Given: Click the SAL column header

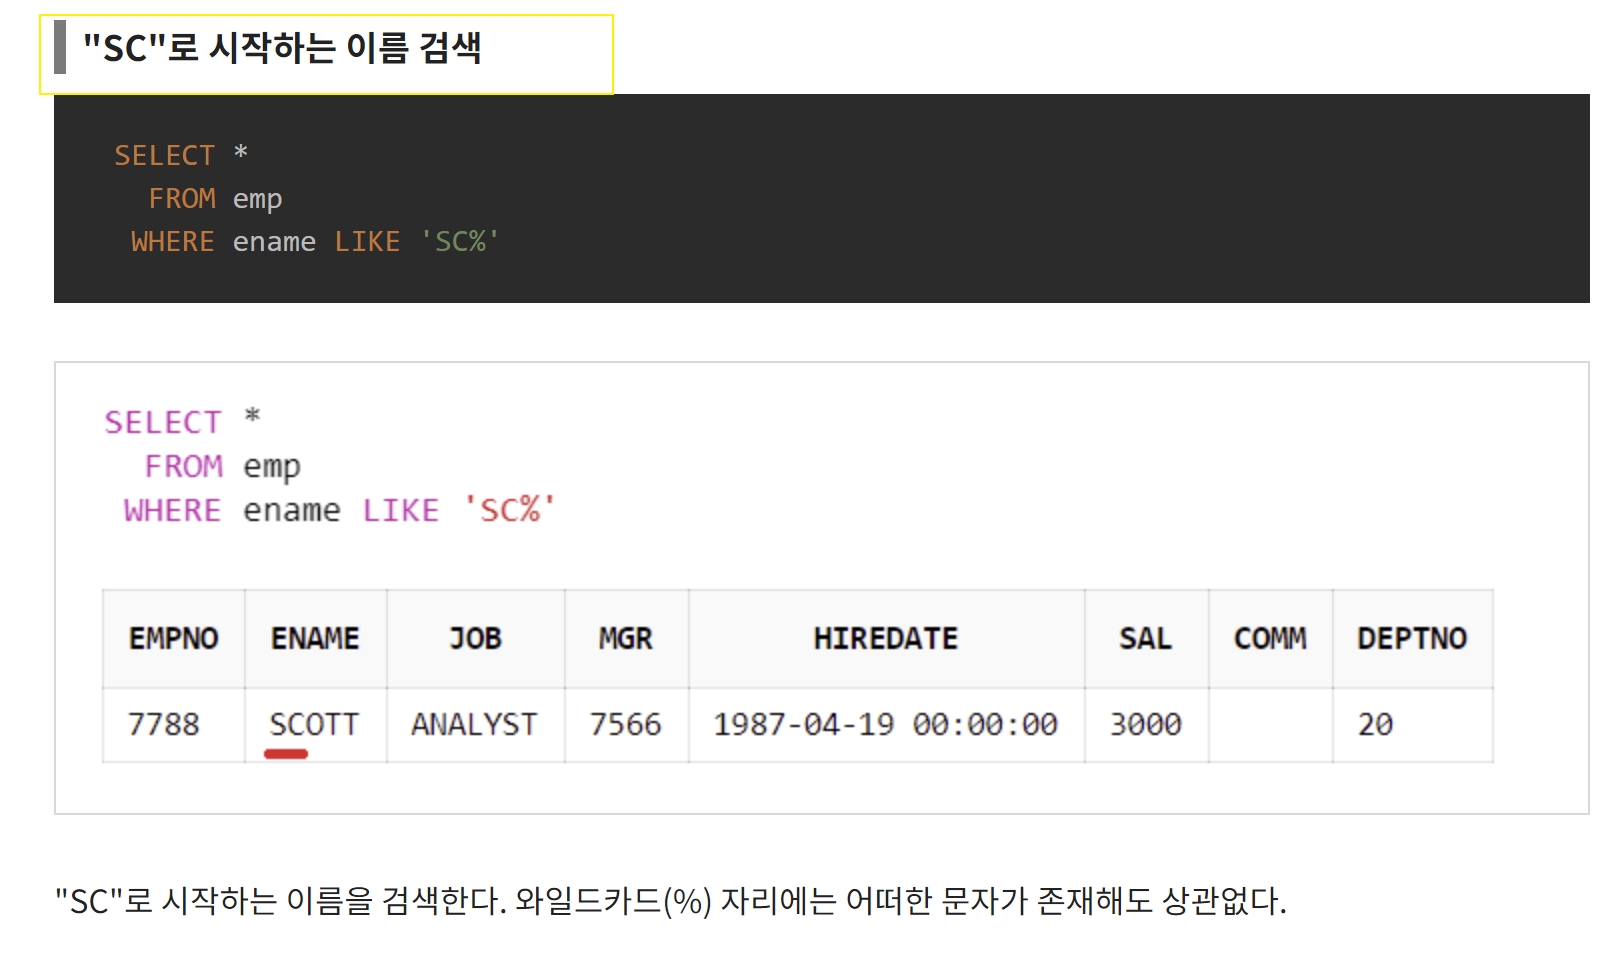Looking at the screenshot, I should click(1146, 639).
